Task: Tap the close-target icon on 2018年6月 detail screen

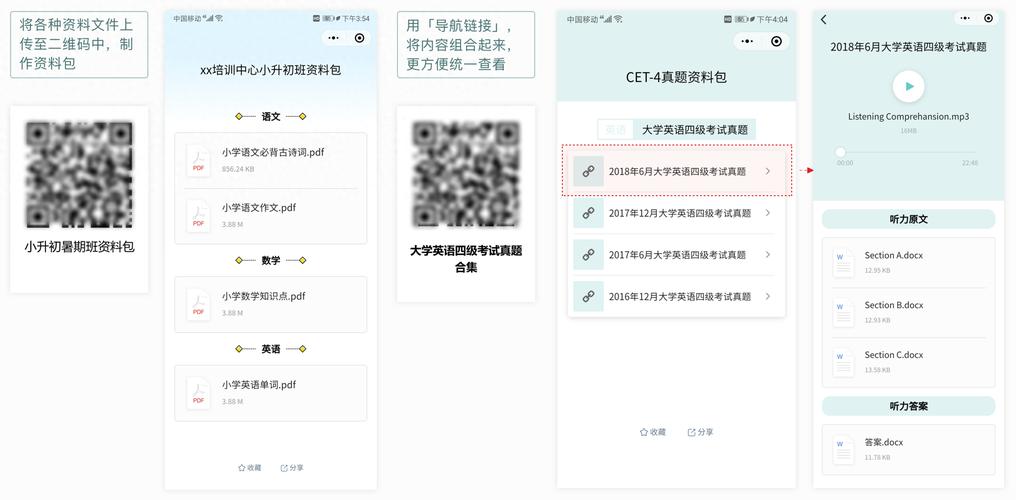Action: [988, 19]
